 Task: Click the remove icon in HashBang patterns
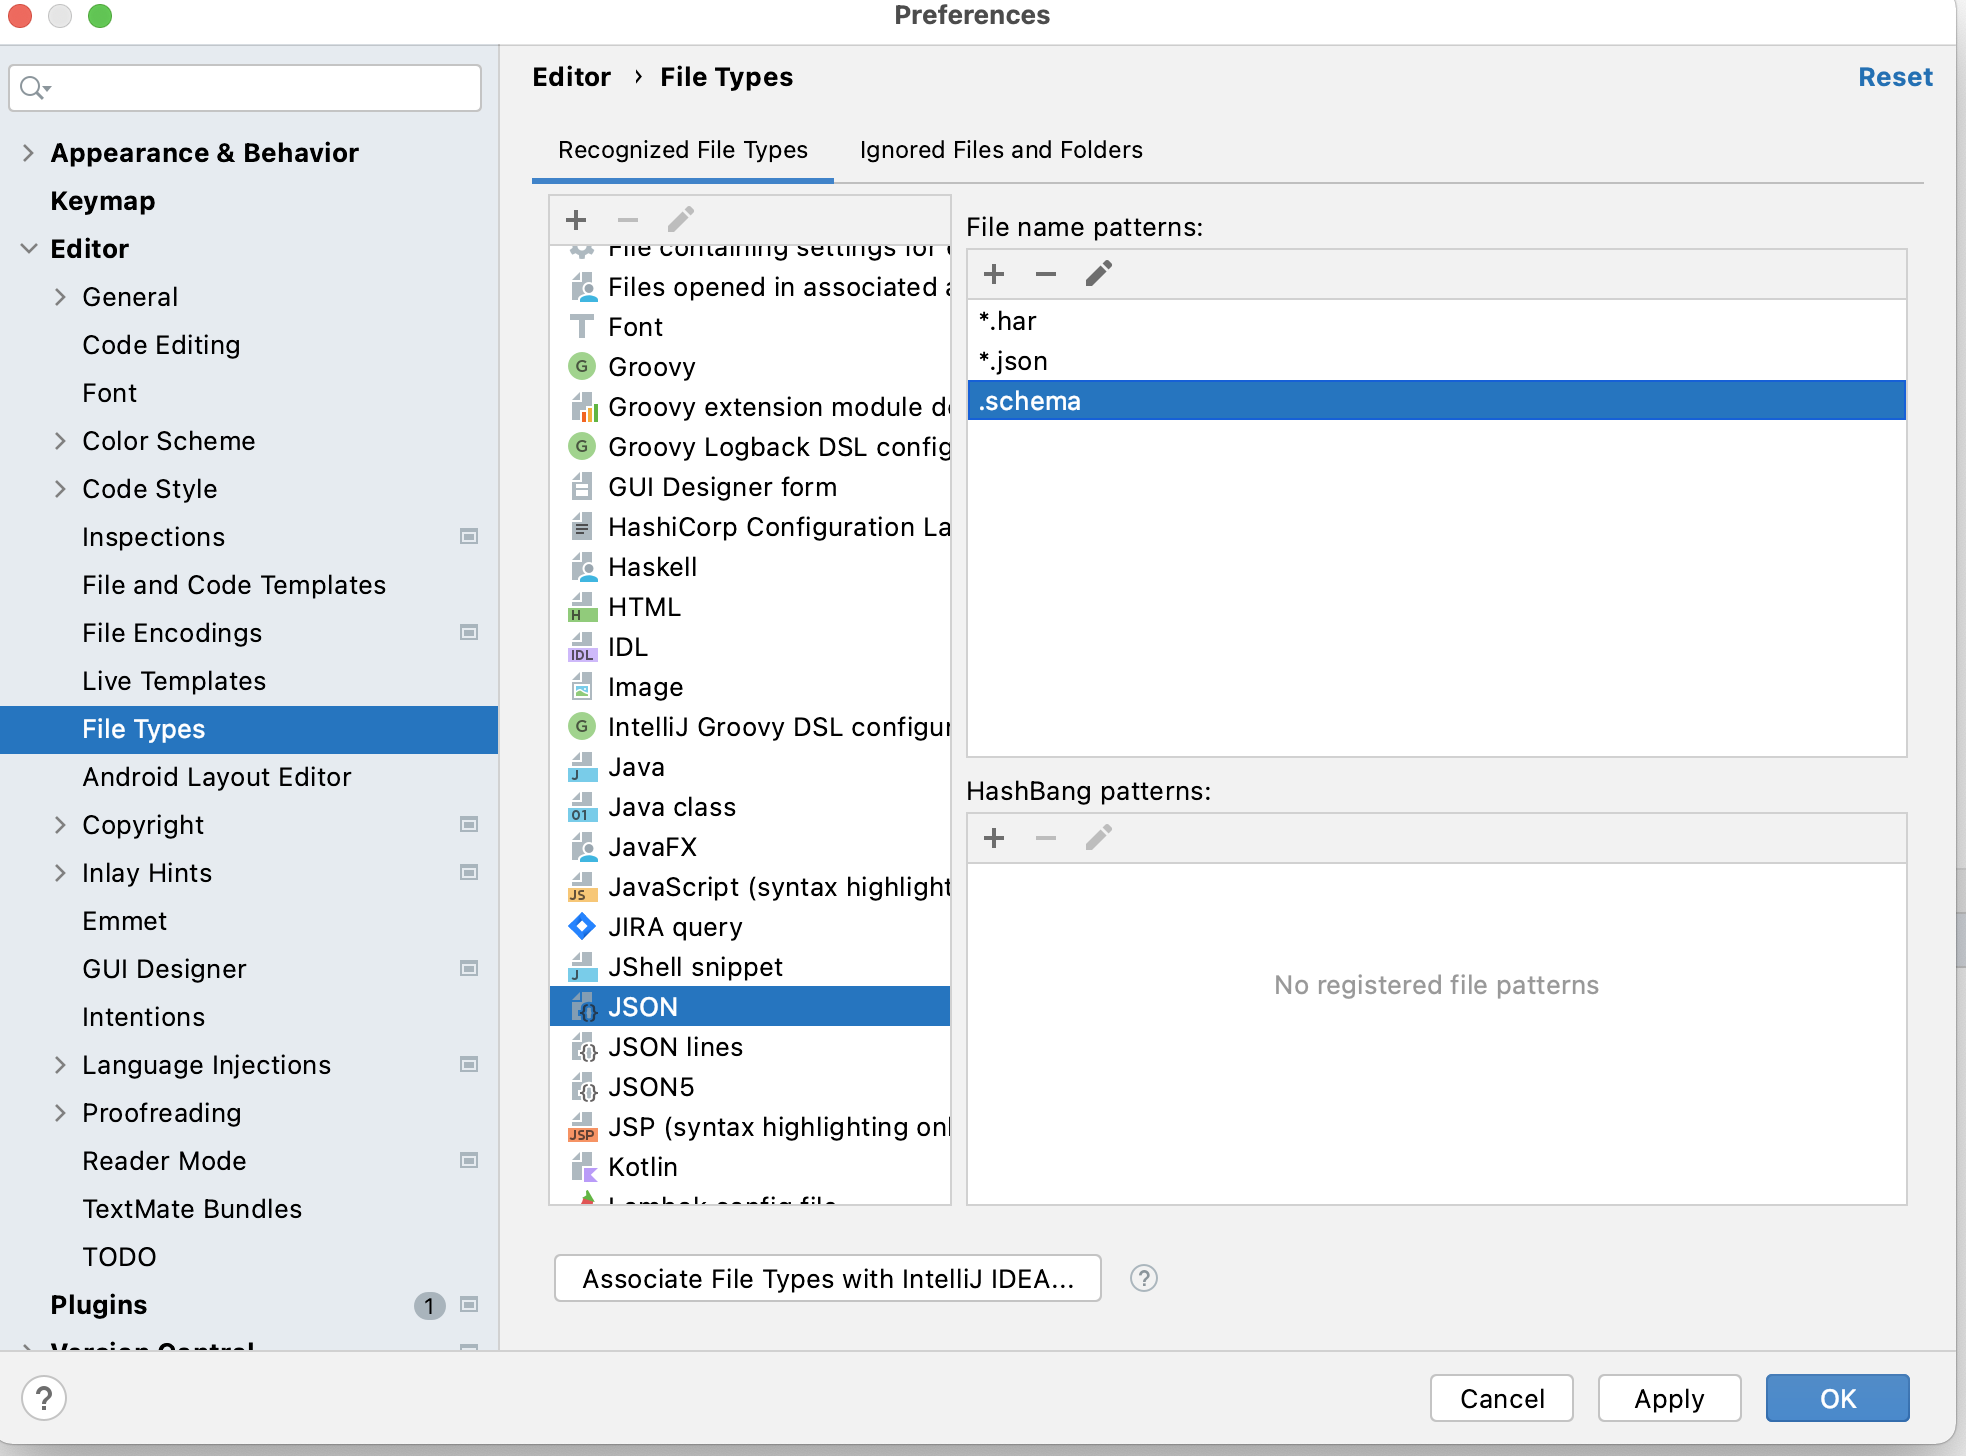[1046, 838]
